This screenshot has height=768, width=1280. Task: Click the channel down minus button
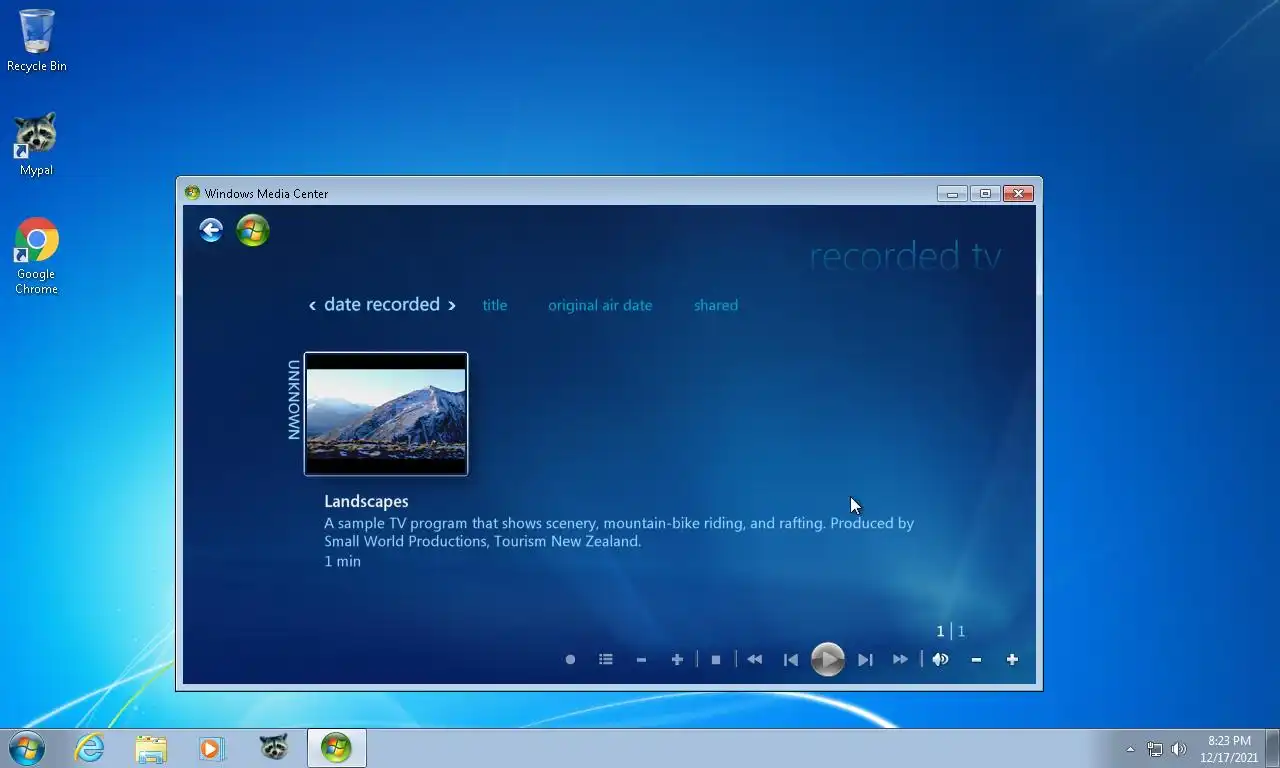tap(641, 660)
